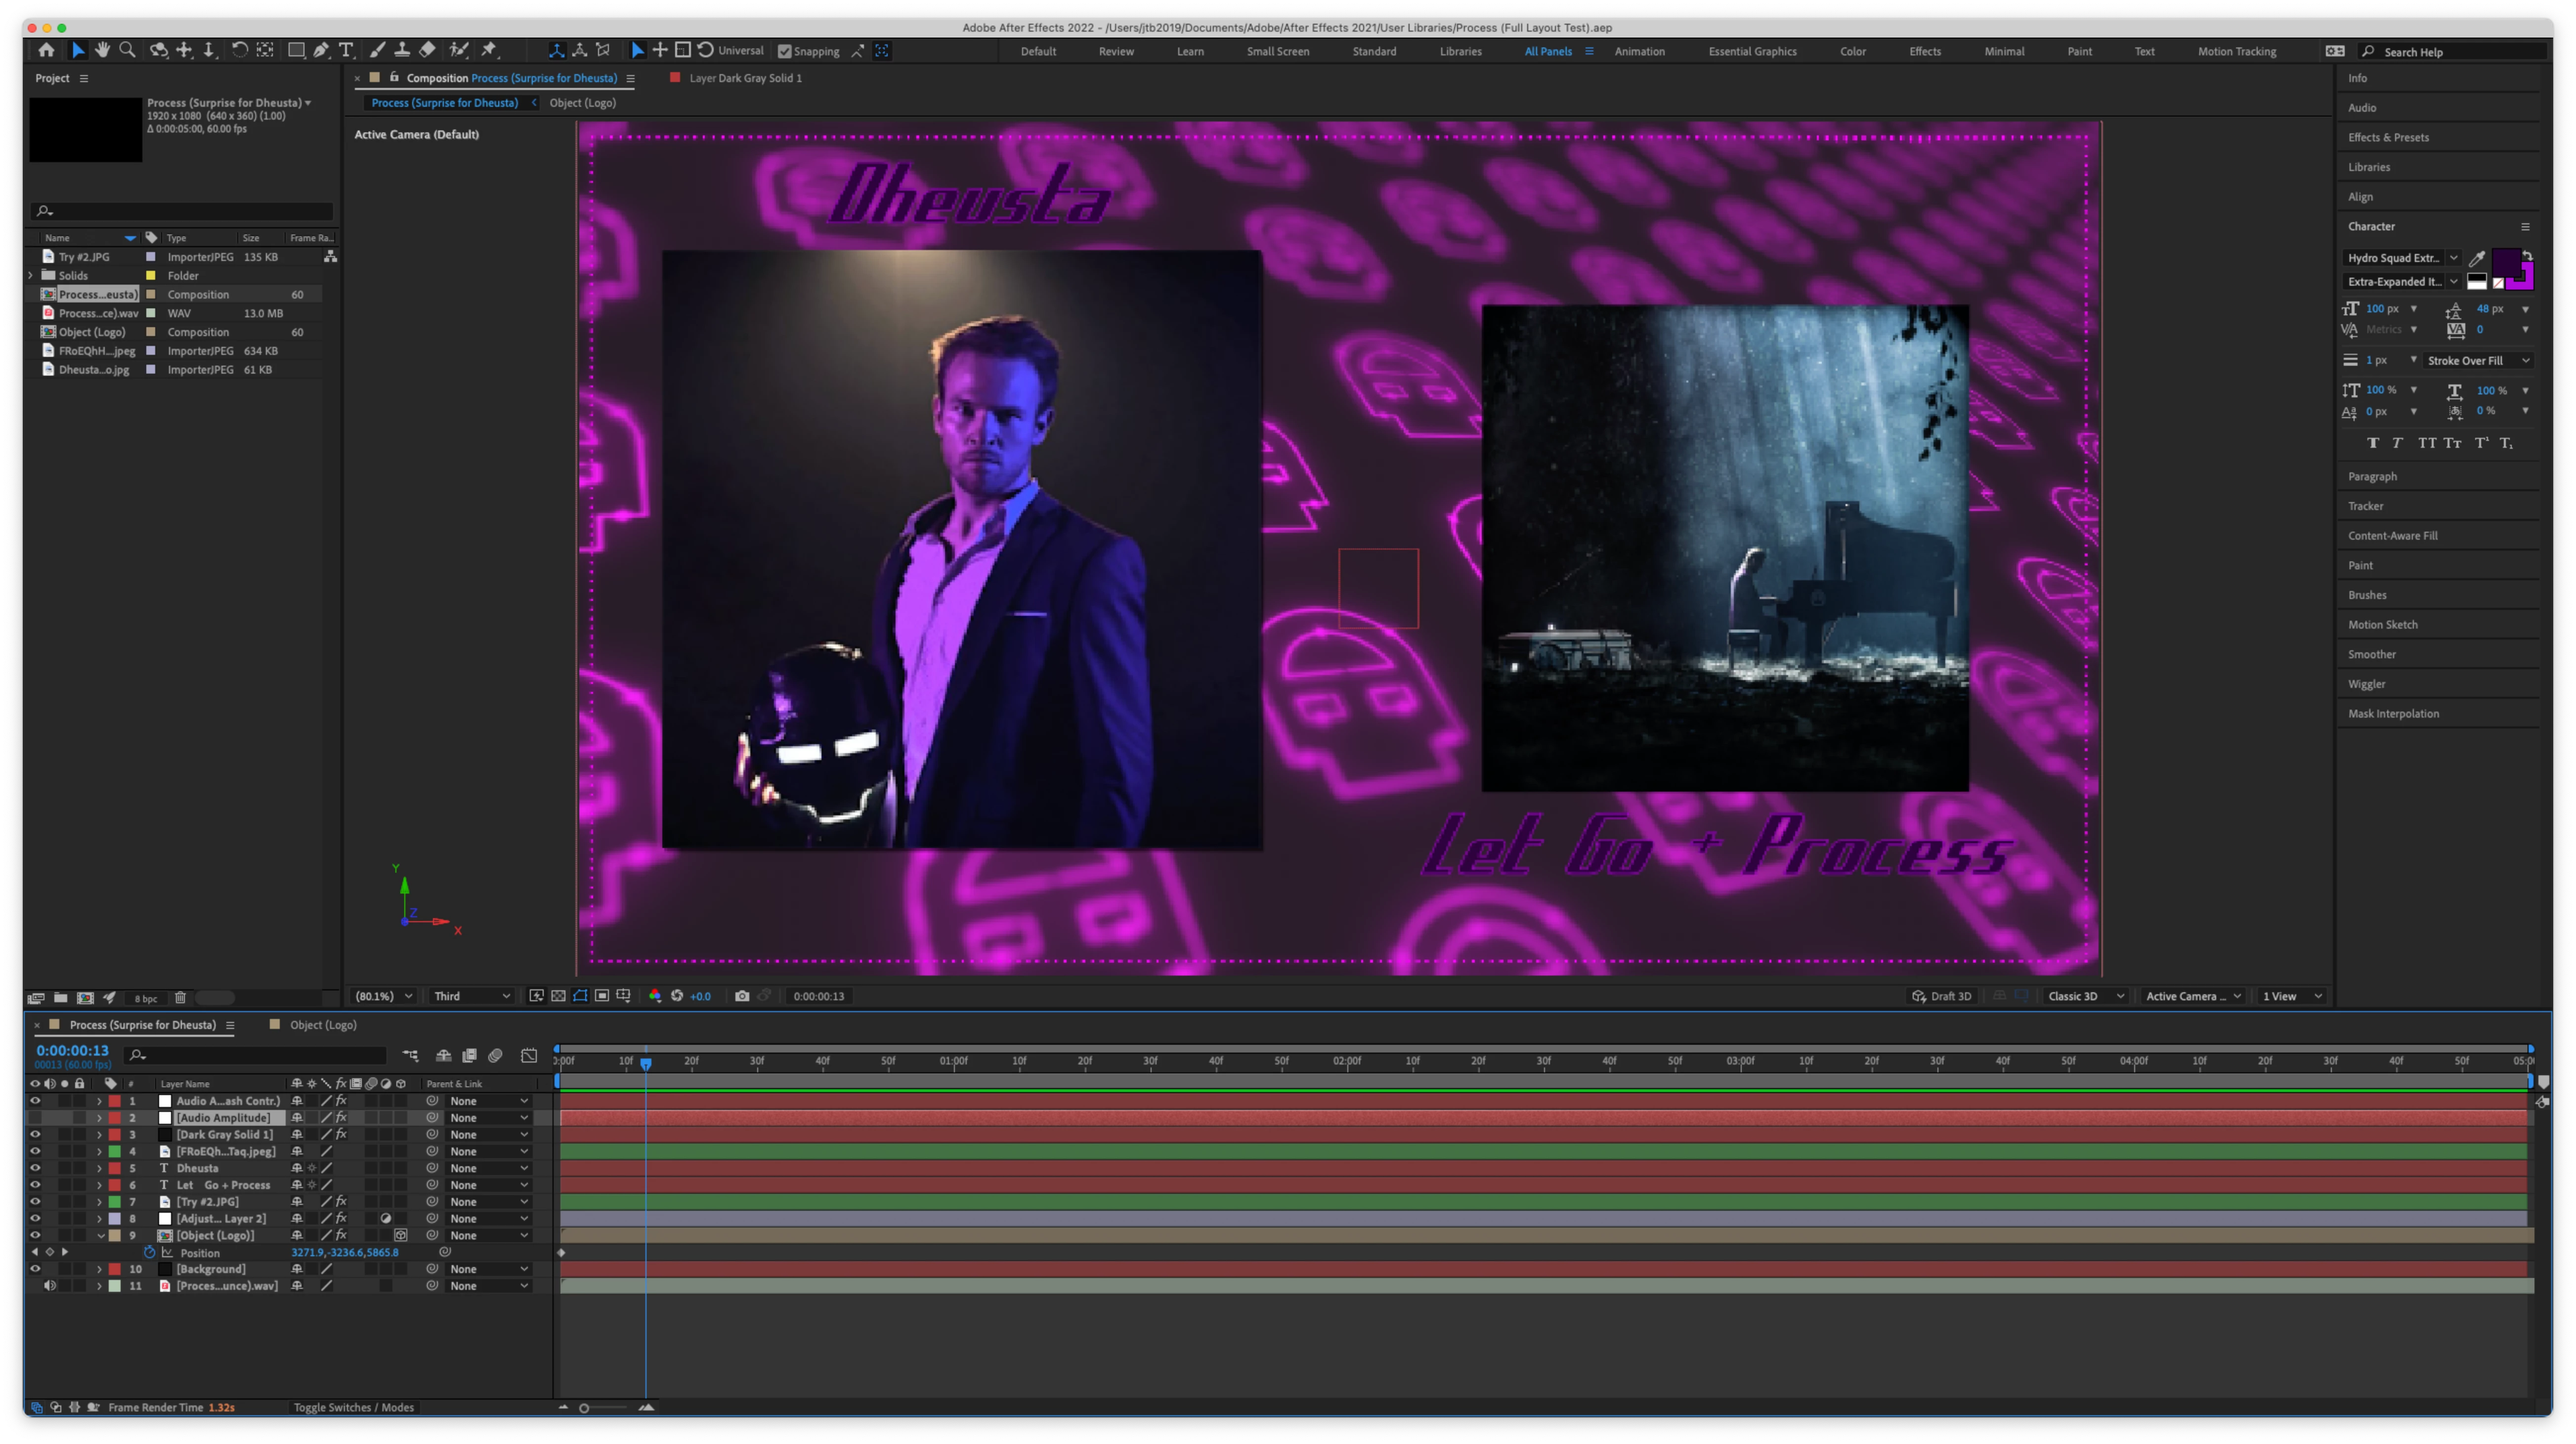
Task: Toggle the Snapping checkbox
Action: (785, 51)
